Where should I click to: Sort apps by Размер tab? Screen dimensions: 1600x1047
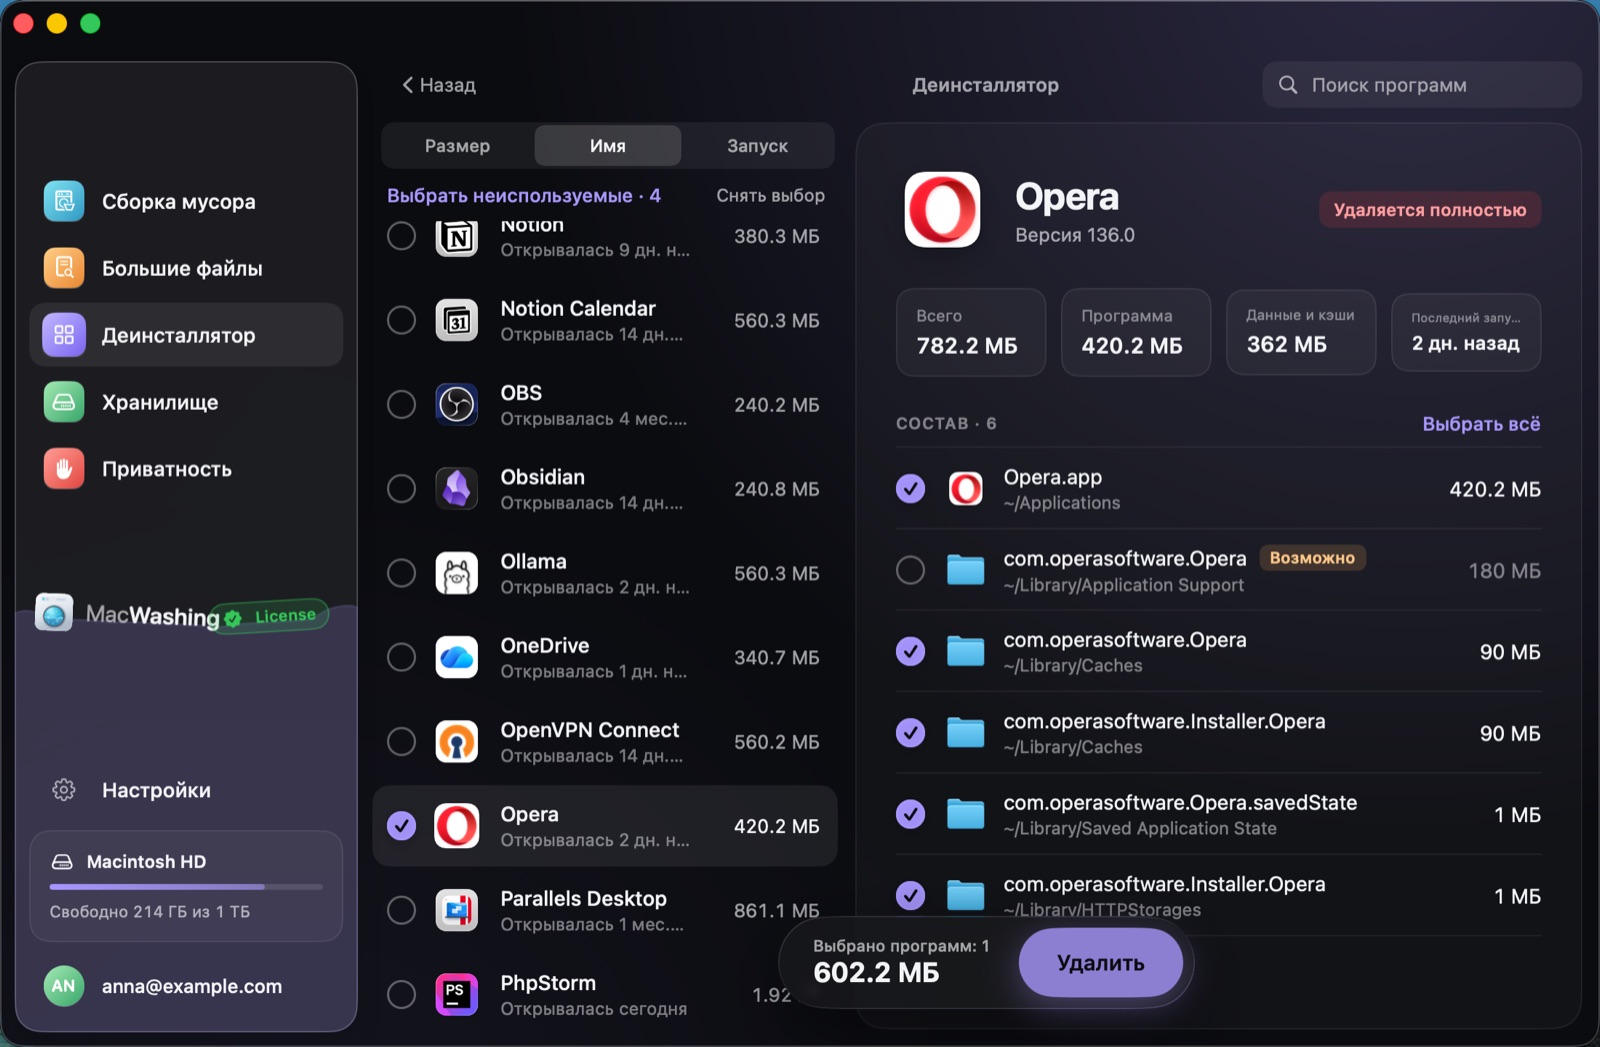click(x=458, y=146)
